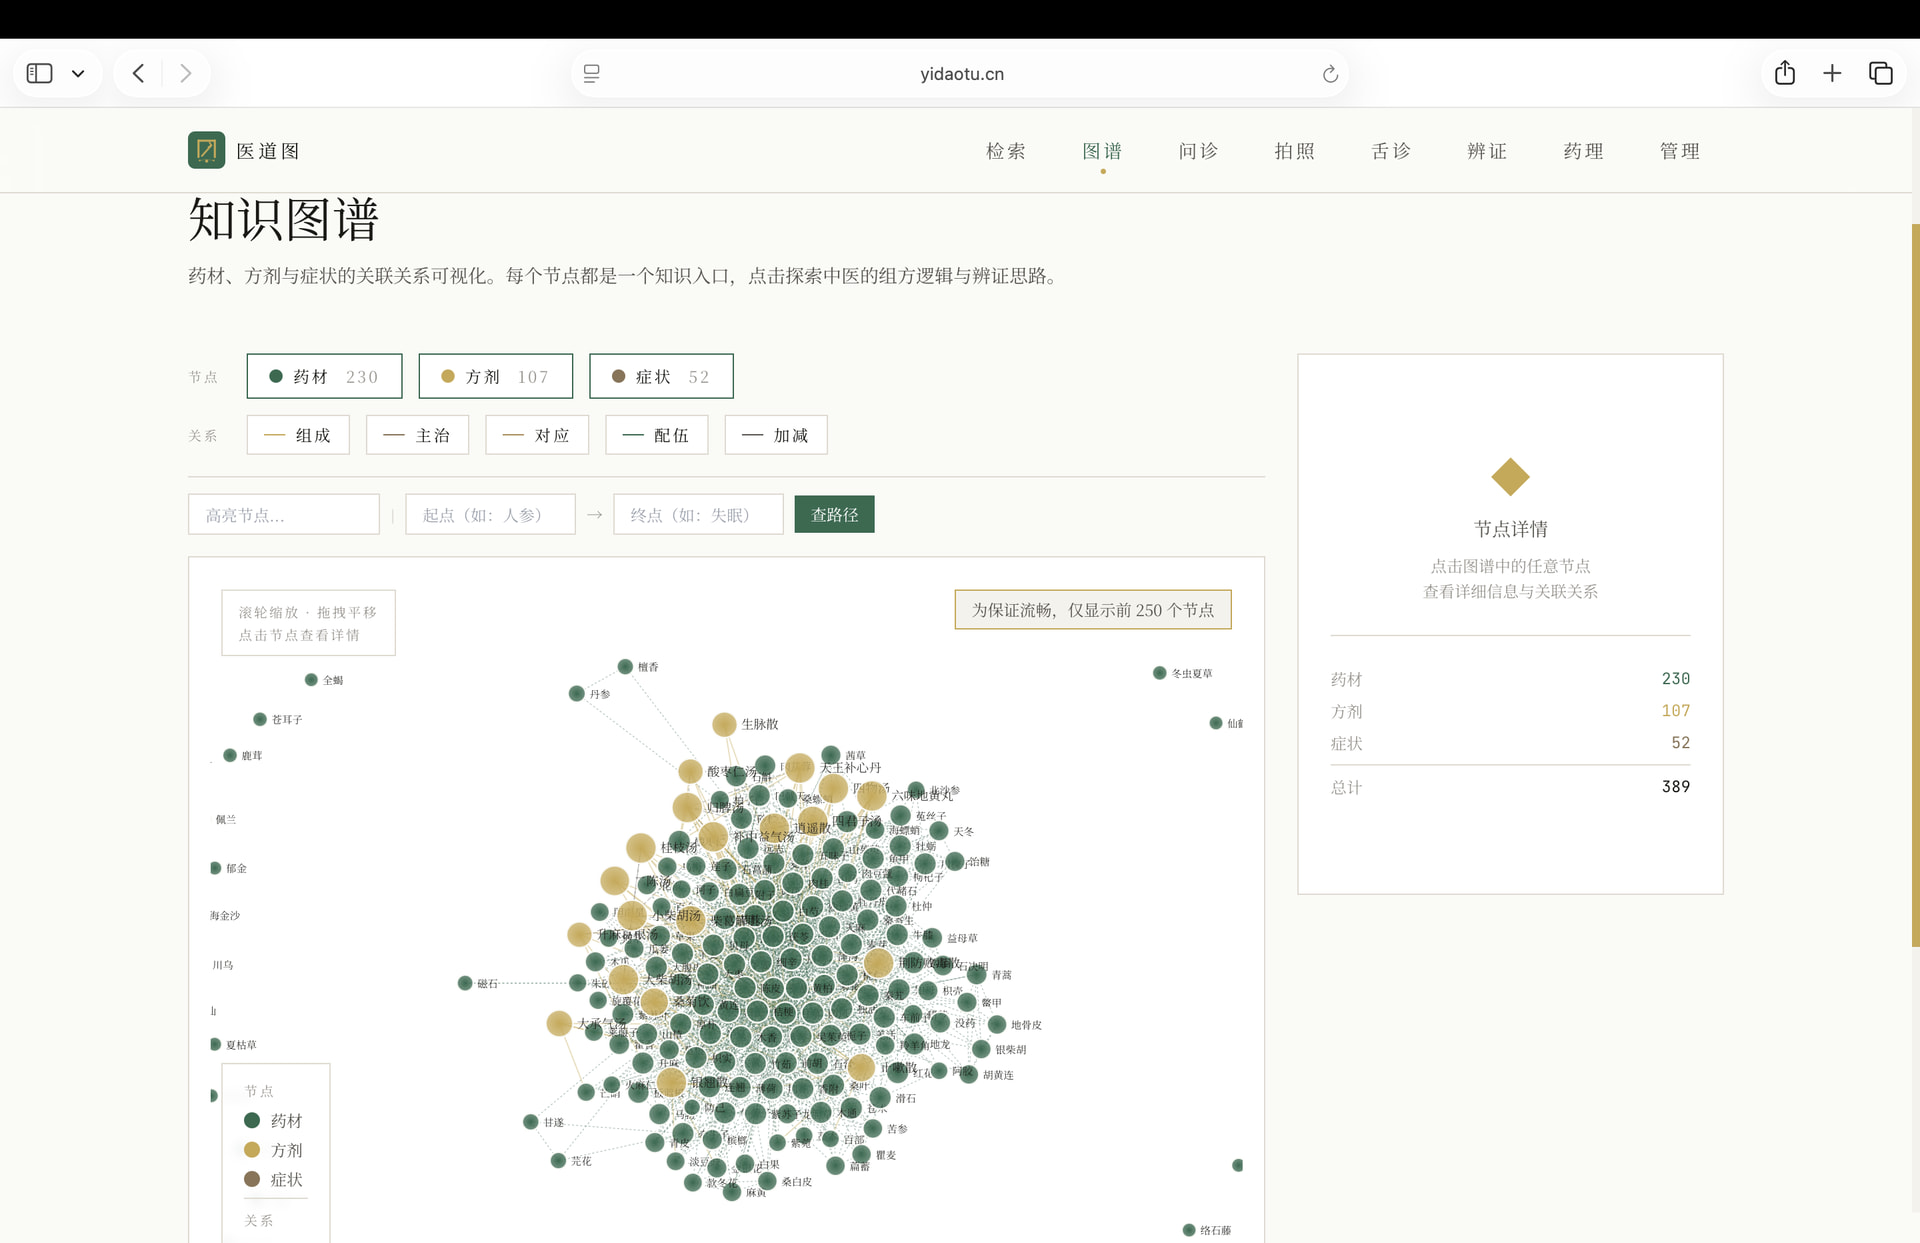This screenshot has width=1920, height=1243.
Task: Select the 生脉散 formula node
Action: (724, 724)
